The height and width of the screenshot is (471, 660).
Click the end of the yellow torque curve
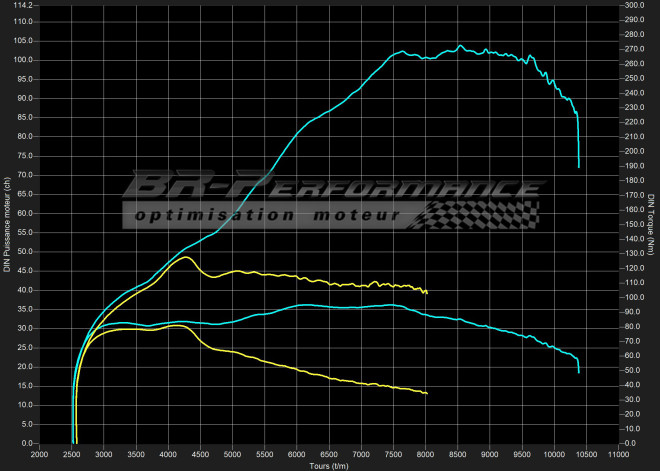(427, 393)
